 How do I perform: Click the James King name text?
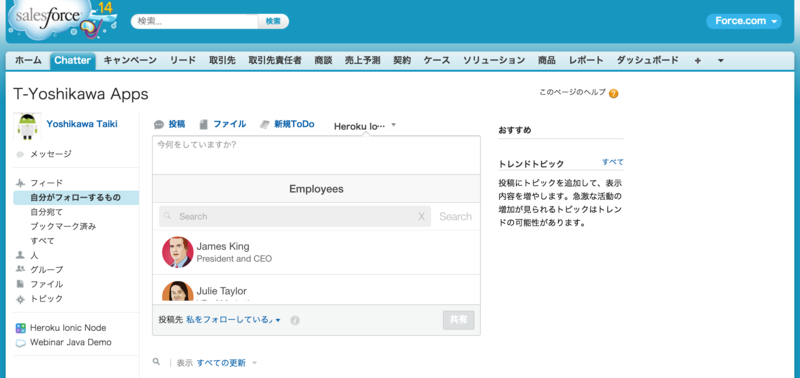[223, 246]
